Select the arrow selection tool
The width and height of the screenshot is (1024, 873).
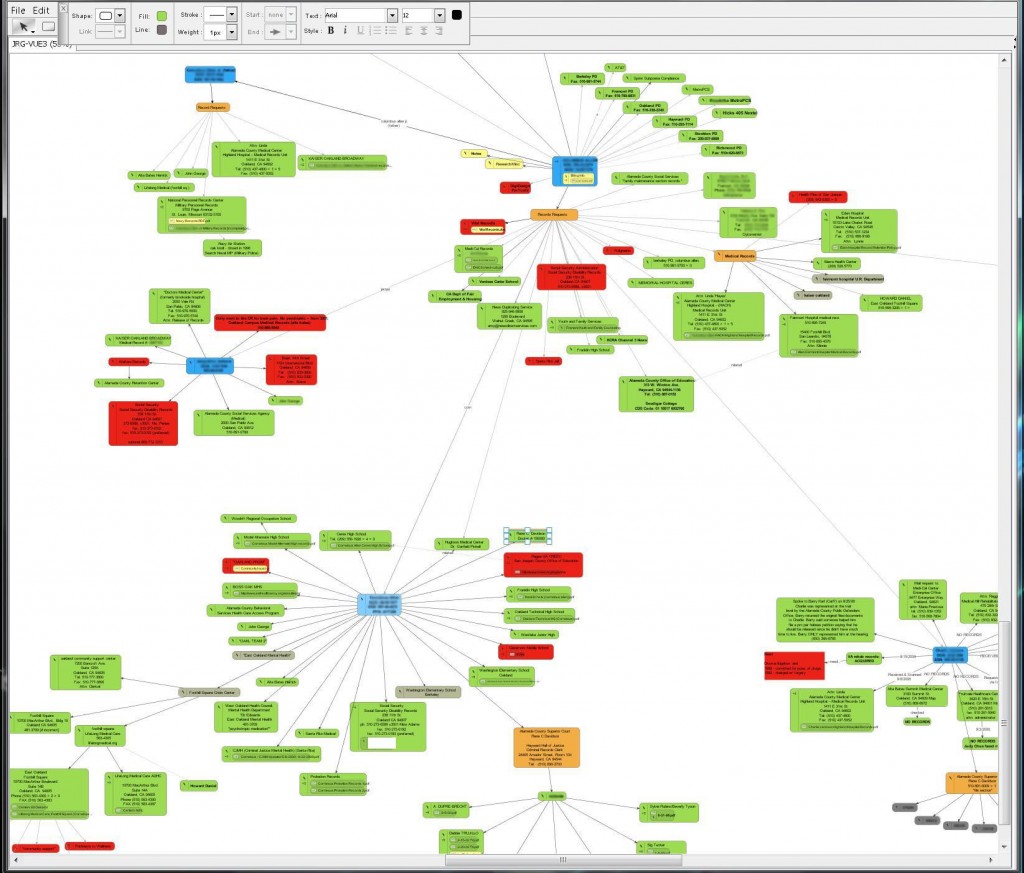[24, 26]
